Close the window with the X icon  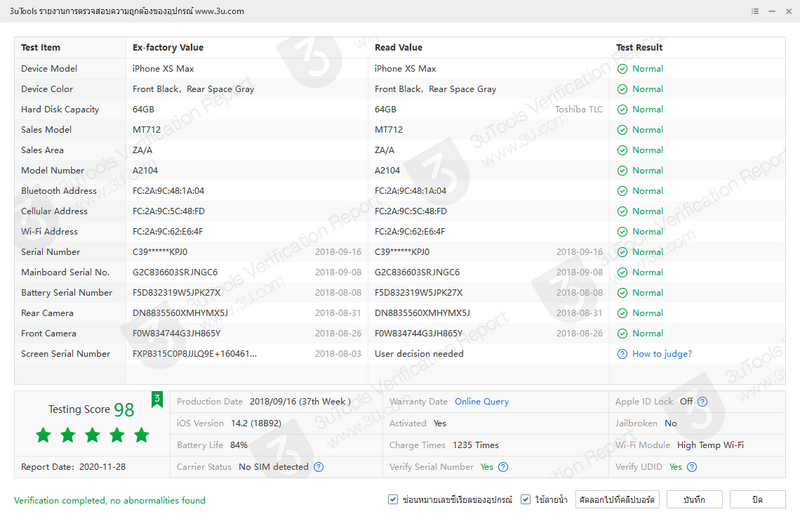click(789, 11)
